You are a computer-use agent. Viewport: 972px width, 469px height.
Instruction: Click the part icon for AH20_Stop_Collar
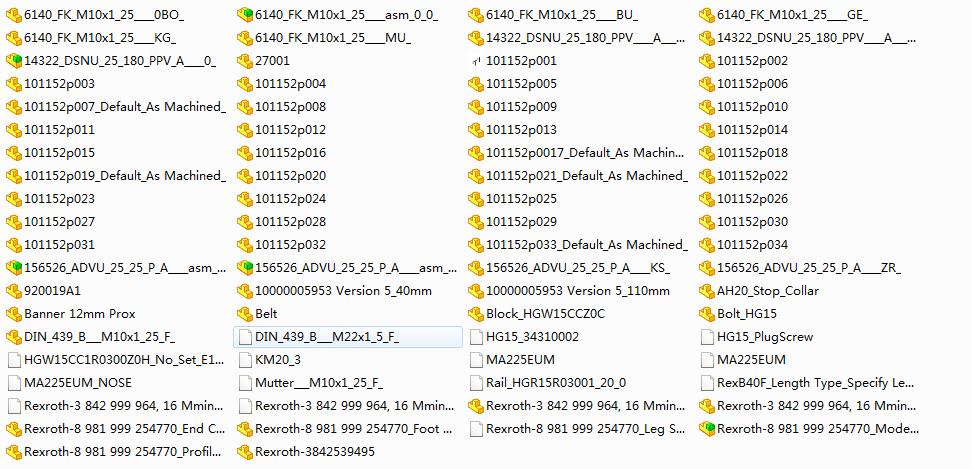click(707, 291)
